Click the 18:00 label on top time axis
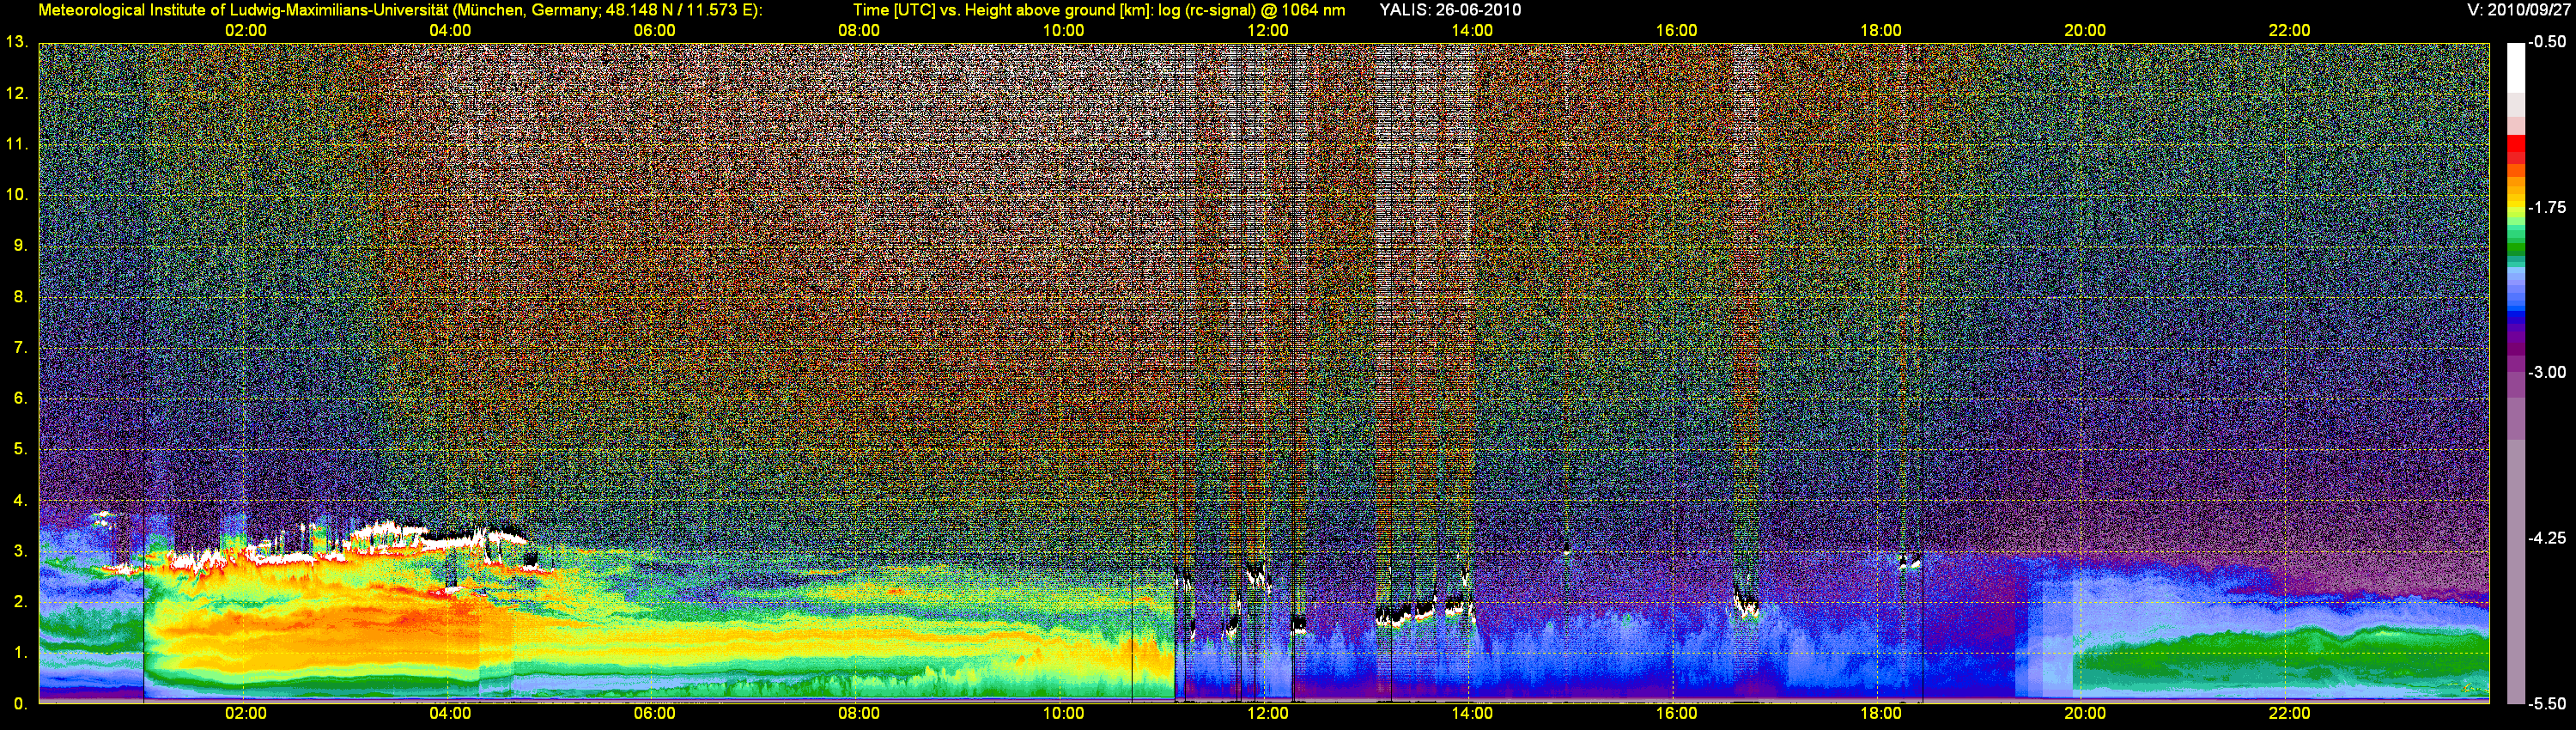The height and width of the screenshot is (730, 2576). (1881, 31)
